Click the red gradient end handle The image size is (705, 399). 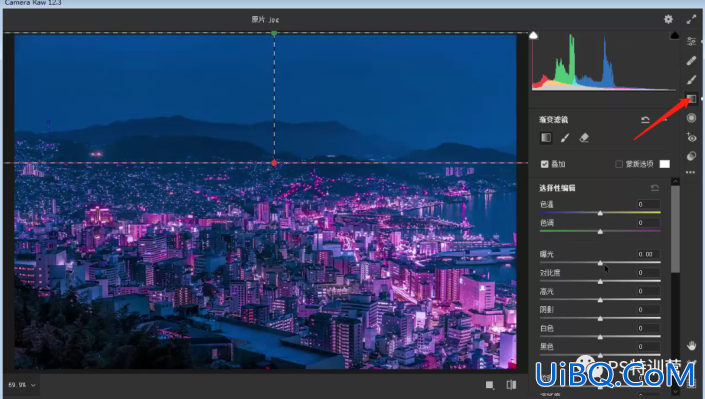[274, 163]
